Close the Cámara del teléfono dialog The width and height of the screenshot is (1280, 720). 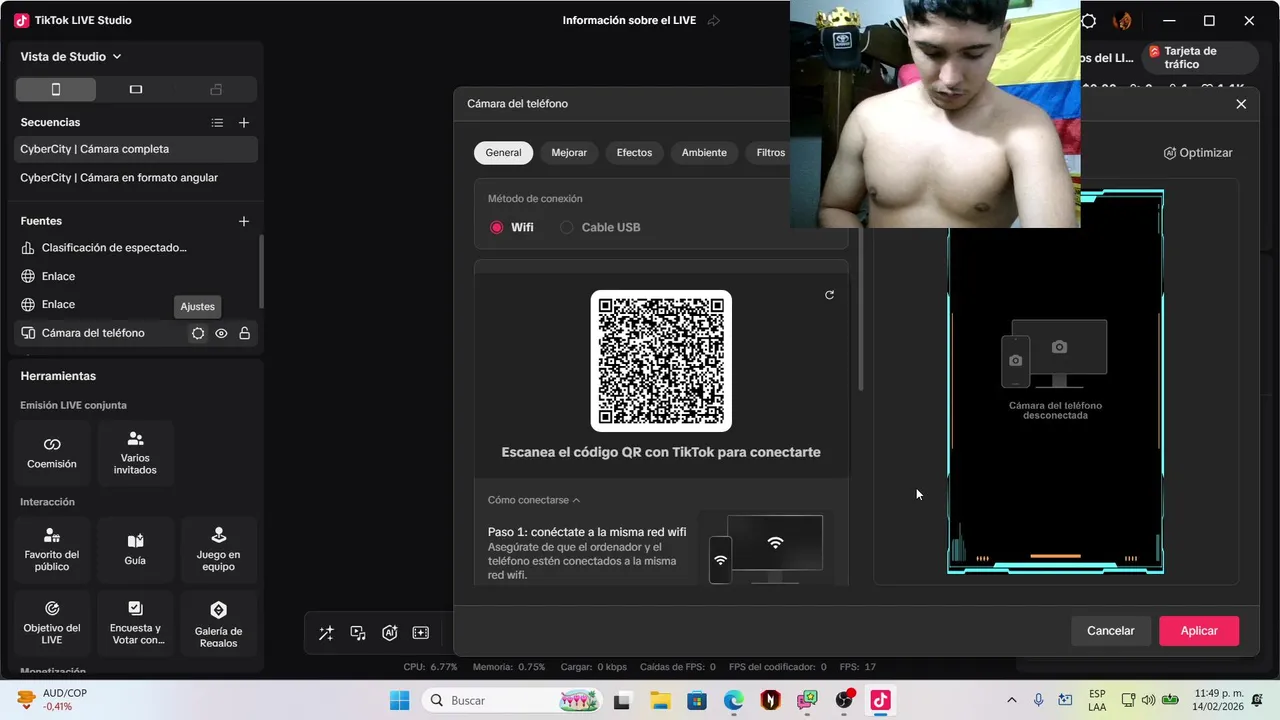coord(1241,104)
